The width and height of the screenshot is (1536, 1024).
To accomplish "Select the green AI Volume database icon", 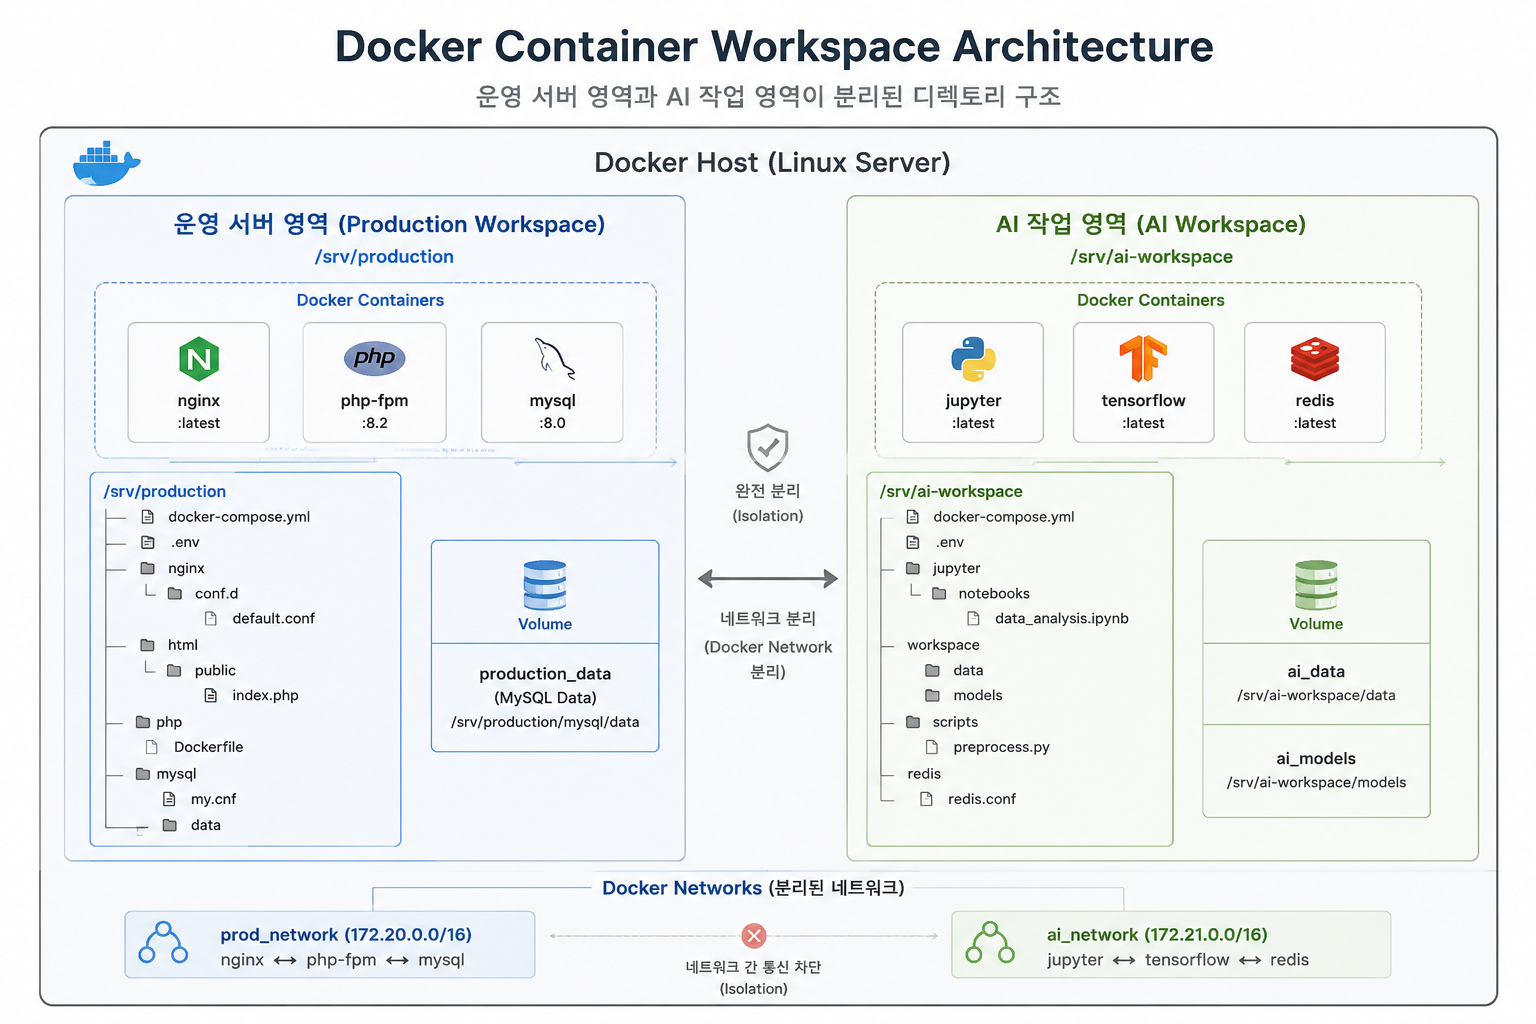I will 1316,585.
